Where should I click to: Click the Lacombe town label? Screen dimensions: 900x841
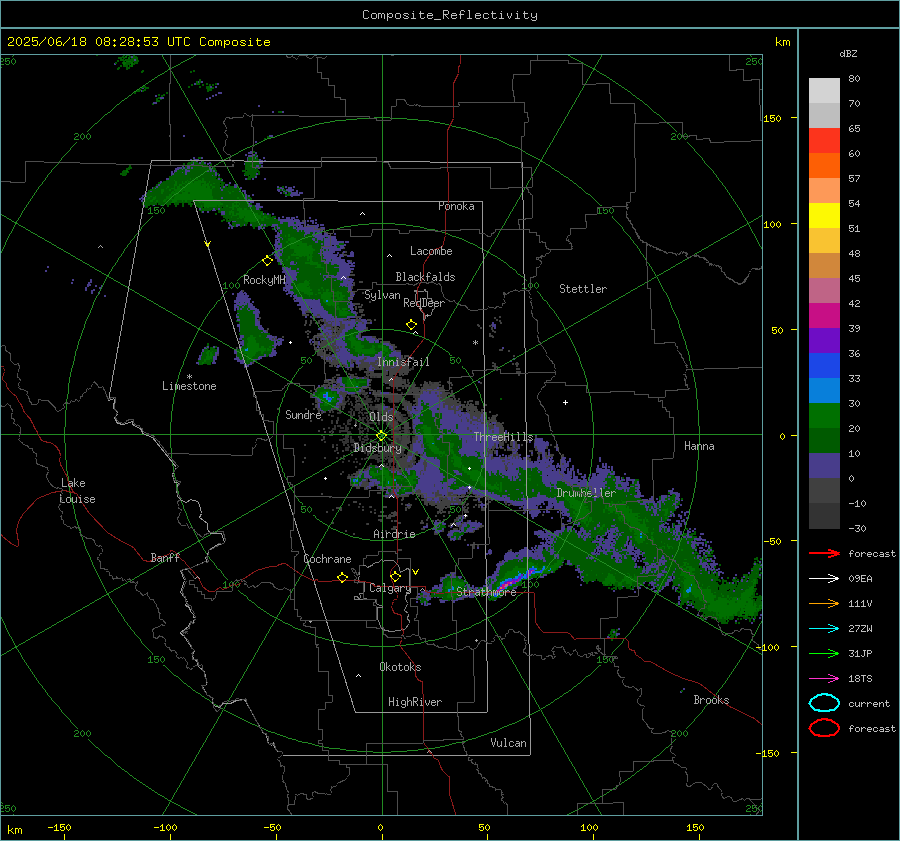click(431, 251)
